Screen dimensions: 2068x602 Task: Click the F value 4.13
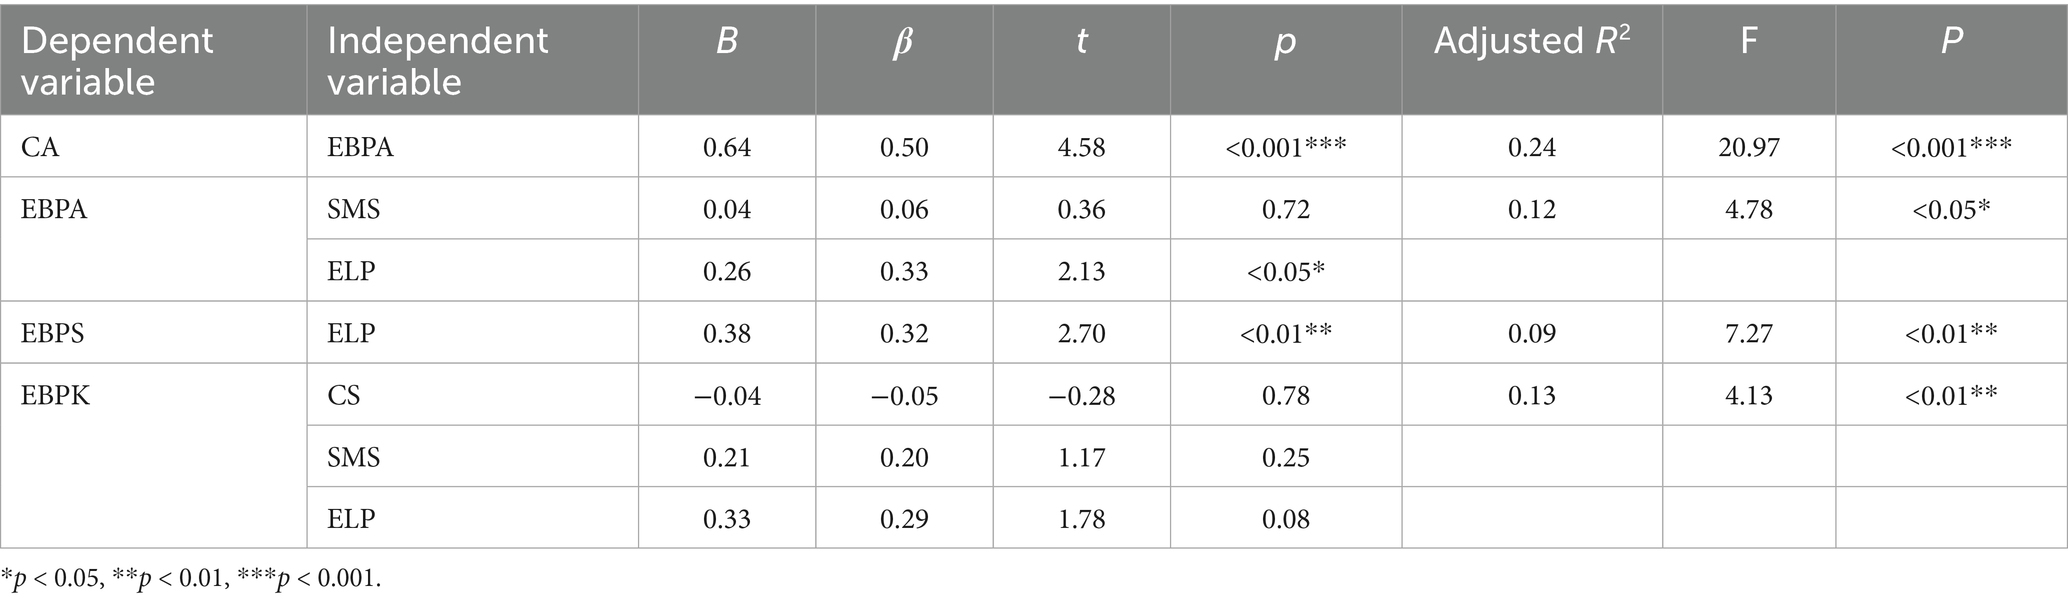click(1748, 395)
